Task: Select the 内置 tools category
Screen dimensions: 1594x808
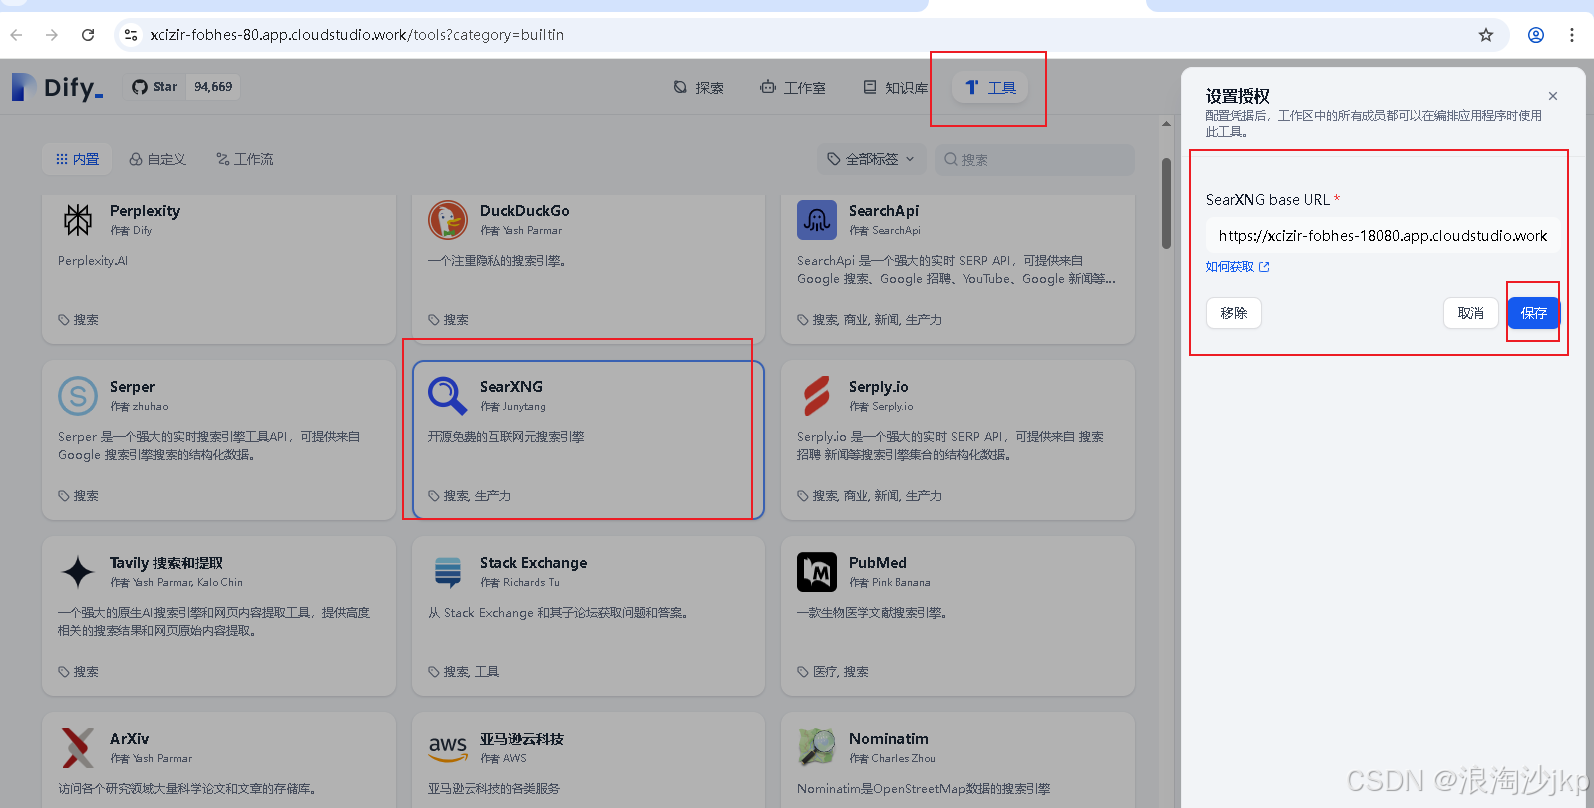Action: pyautogui.click(x=77, y=159)
